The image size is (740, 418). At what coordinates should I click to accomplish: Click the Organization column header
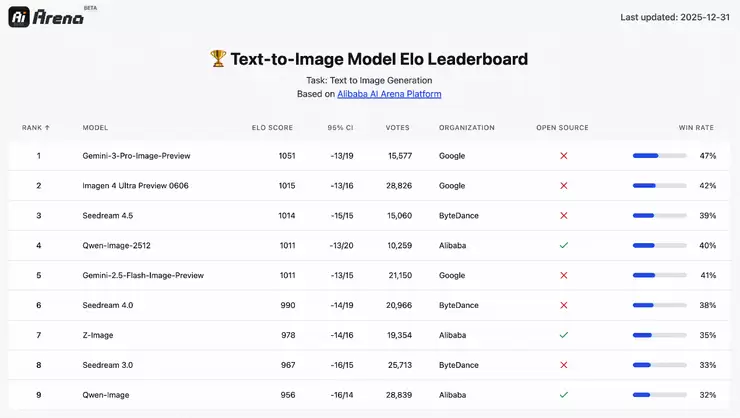tap(467, 128)
